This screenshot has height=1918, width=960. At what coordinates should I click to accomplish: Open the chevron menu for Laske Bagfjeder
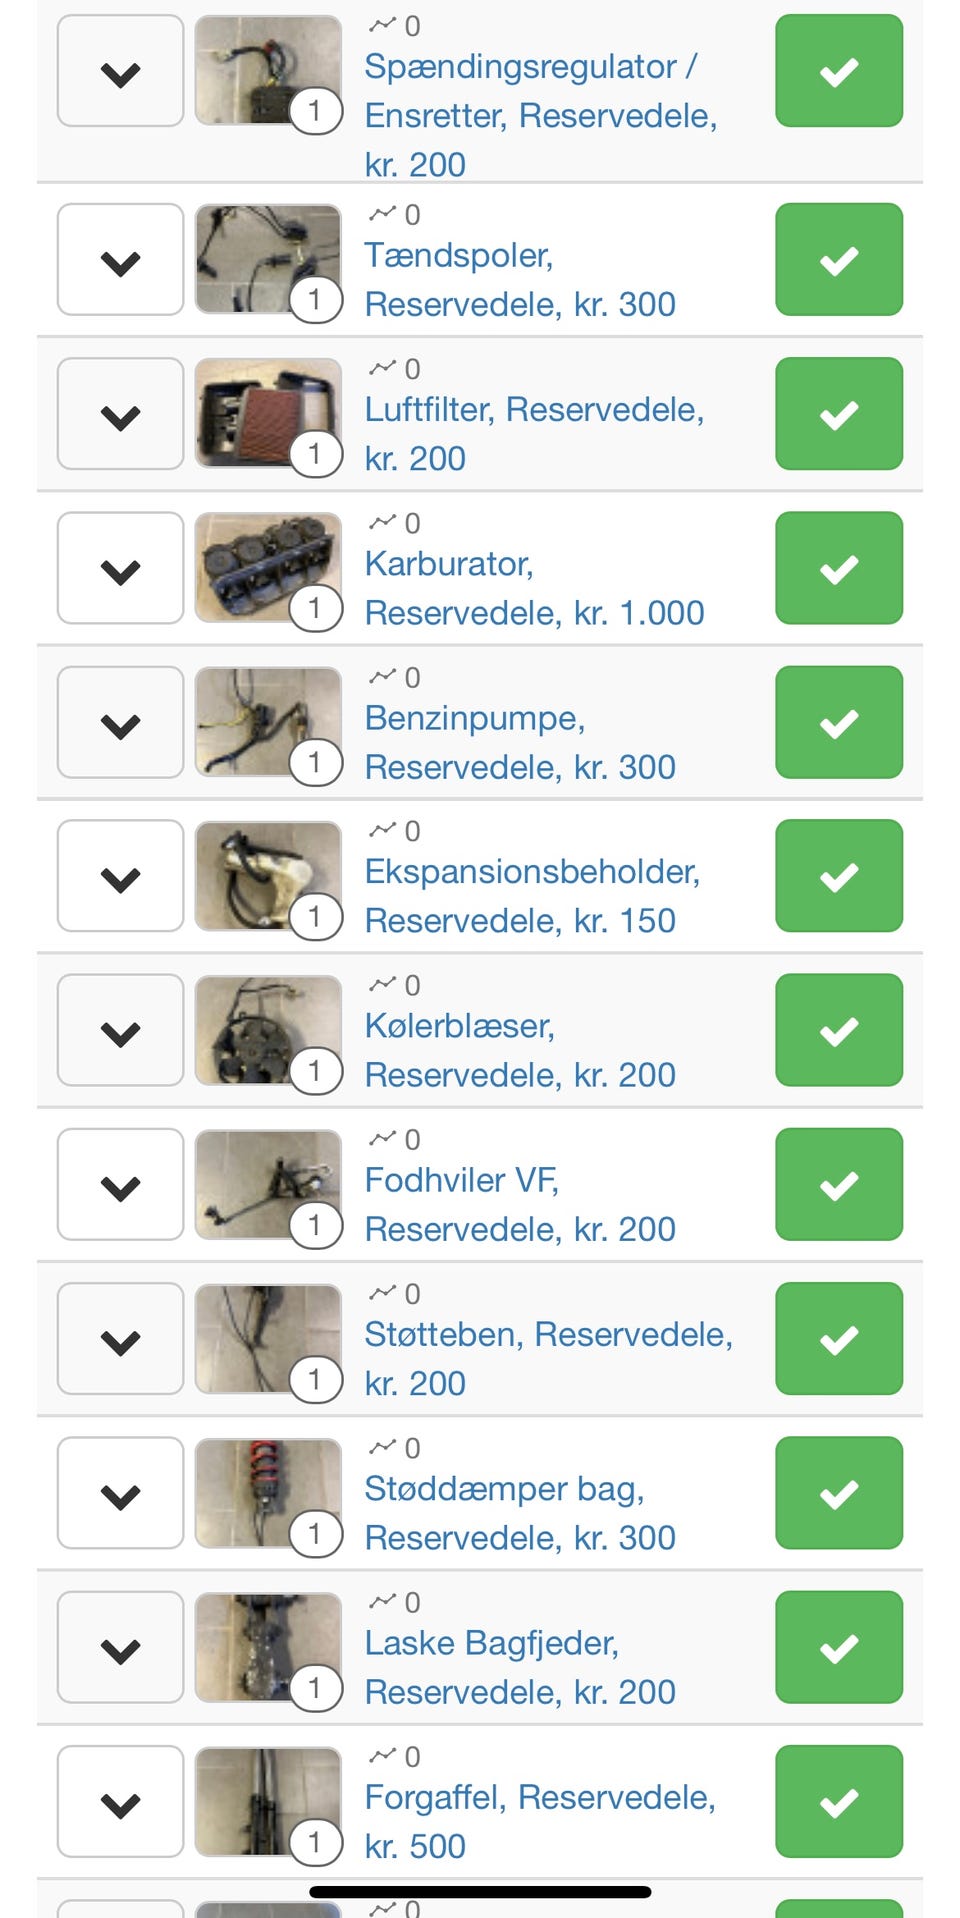coord(120,1647)
